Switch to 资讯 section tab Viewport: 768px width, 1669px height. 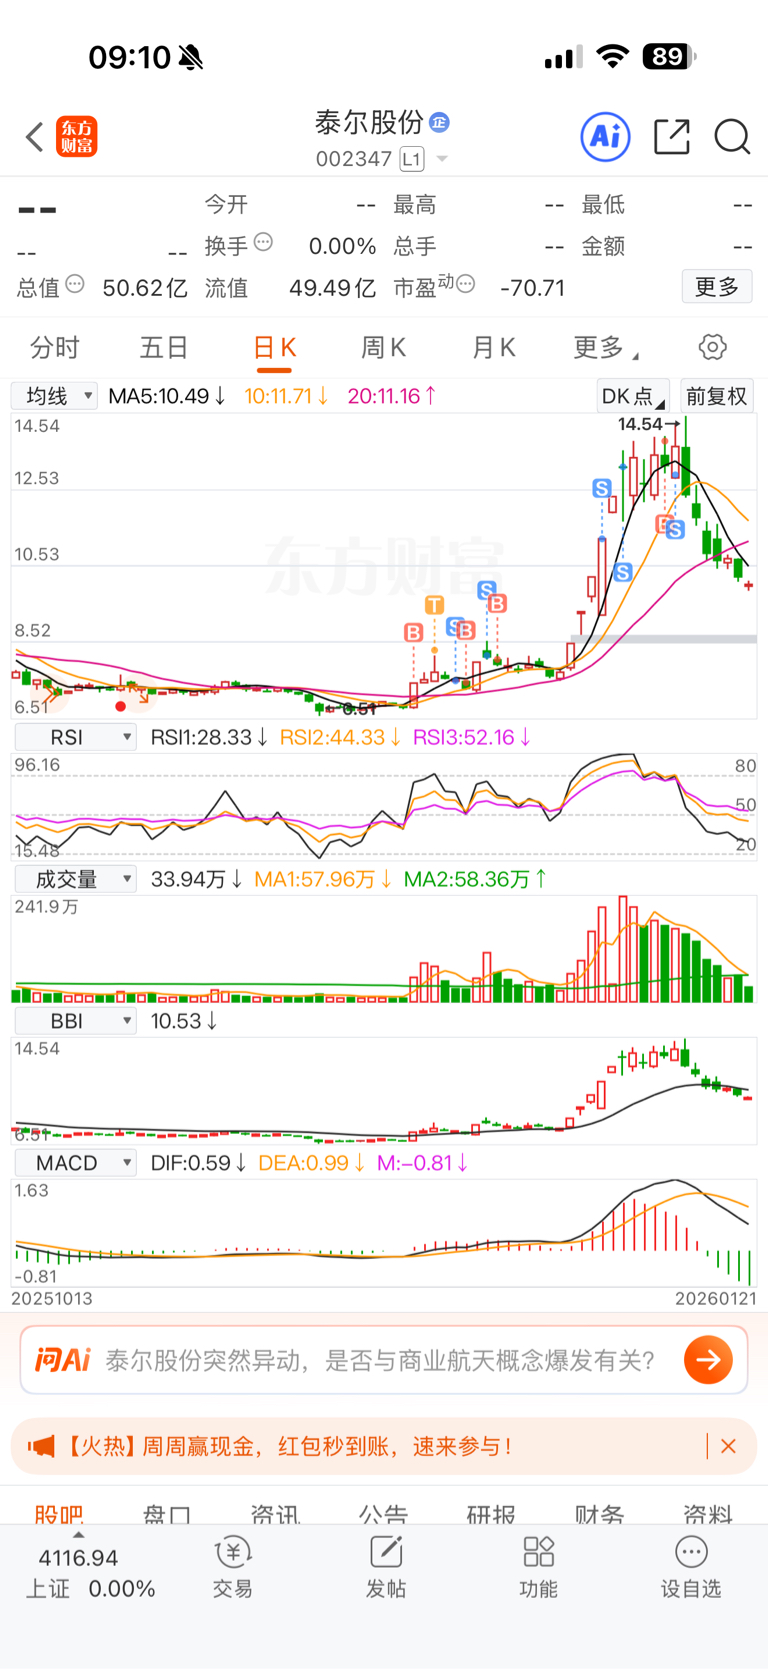(x=275, y=1513)
